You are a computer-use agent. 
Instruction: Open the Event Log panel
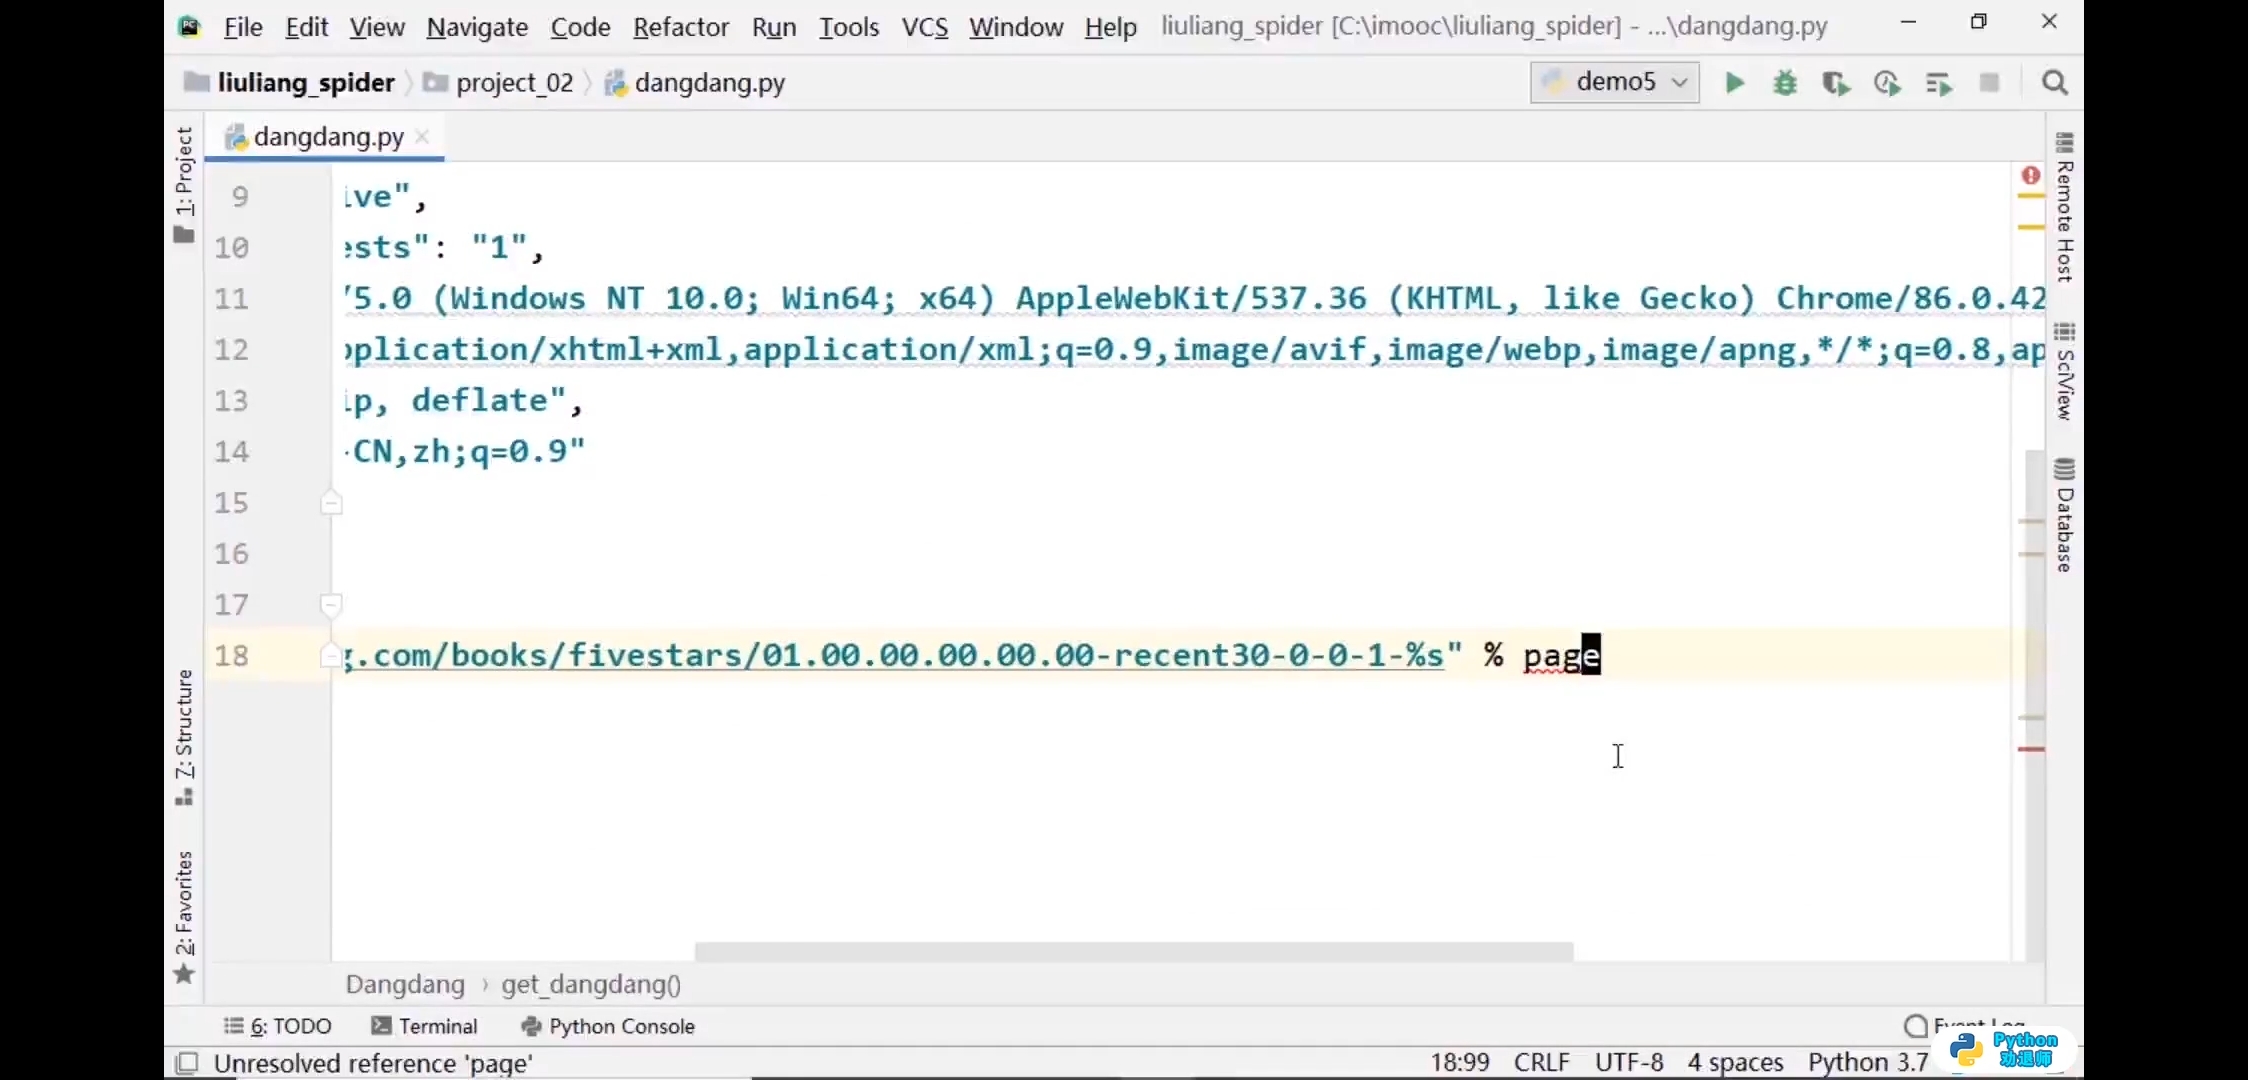[1965, 1026]
